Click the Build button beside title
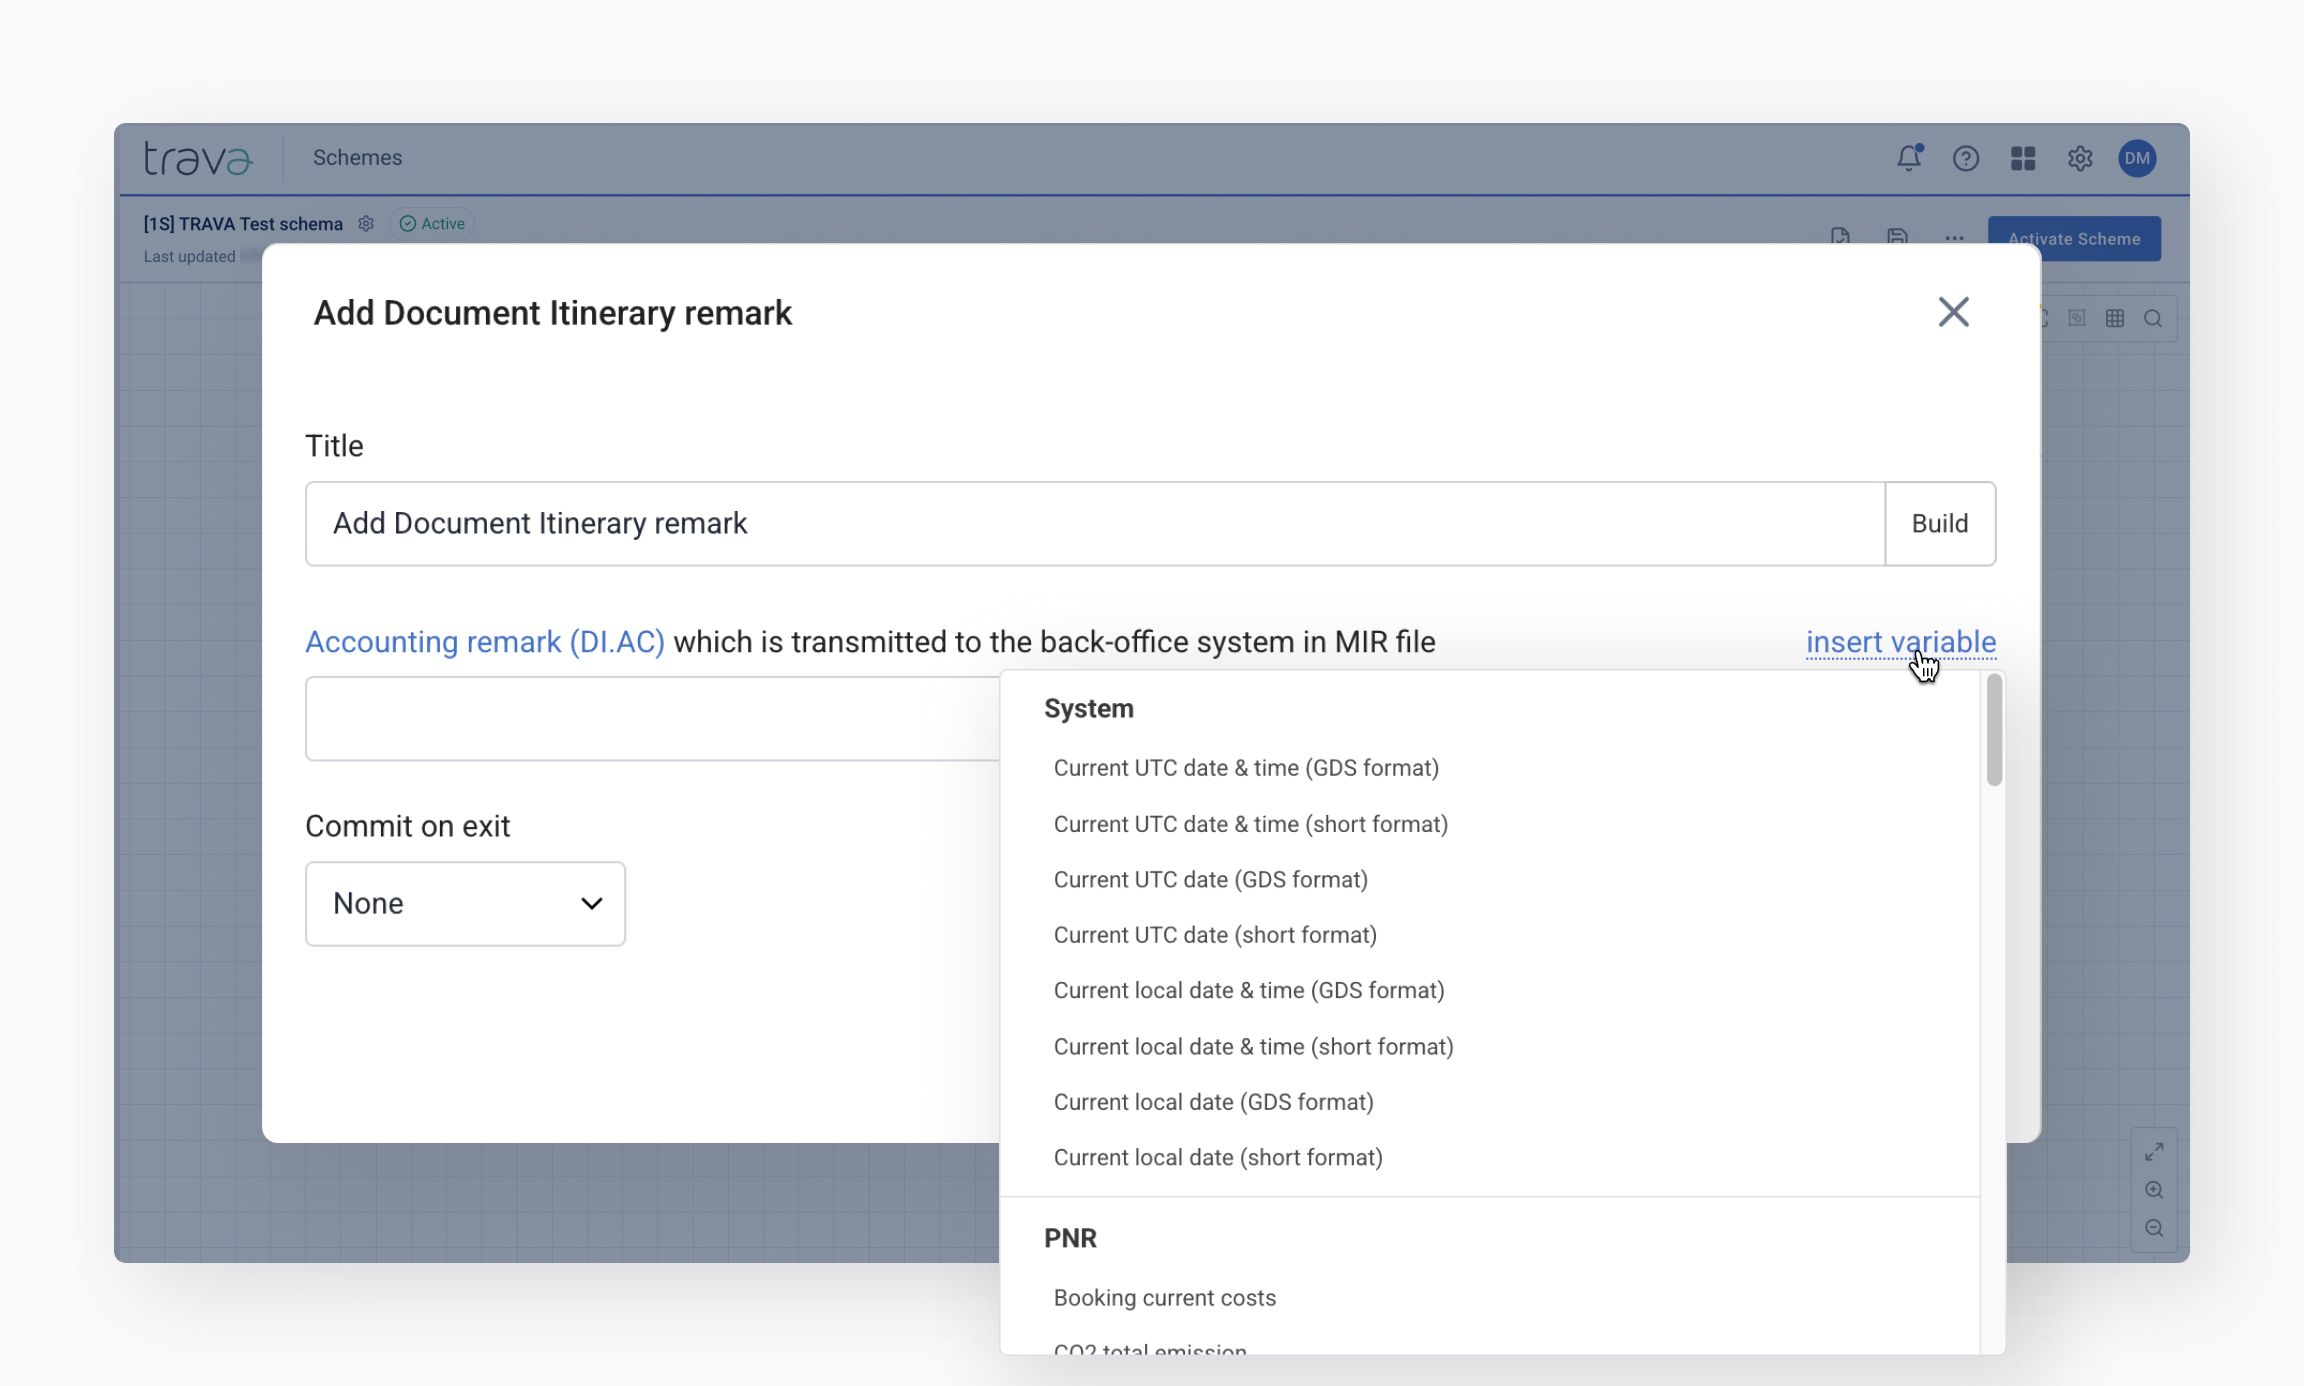 (x=1939, y=523)
